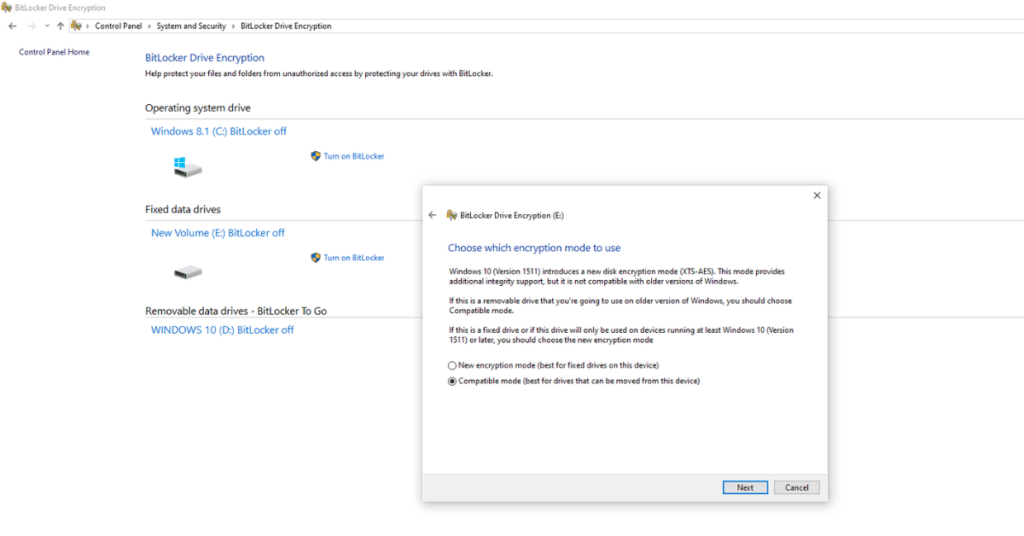Expand New Volume (E:) BitLocker off

[217, 233]
